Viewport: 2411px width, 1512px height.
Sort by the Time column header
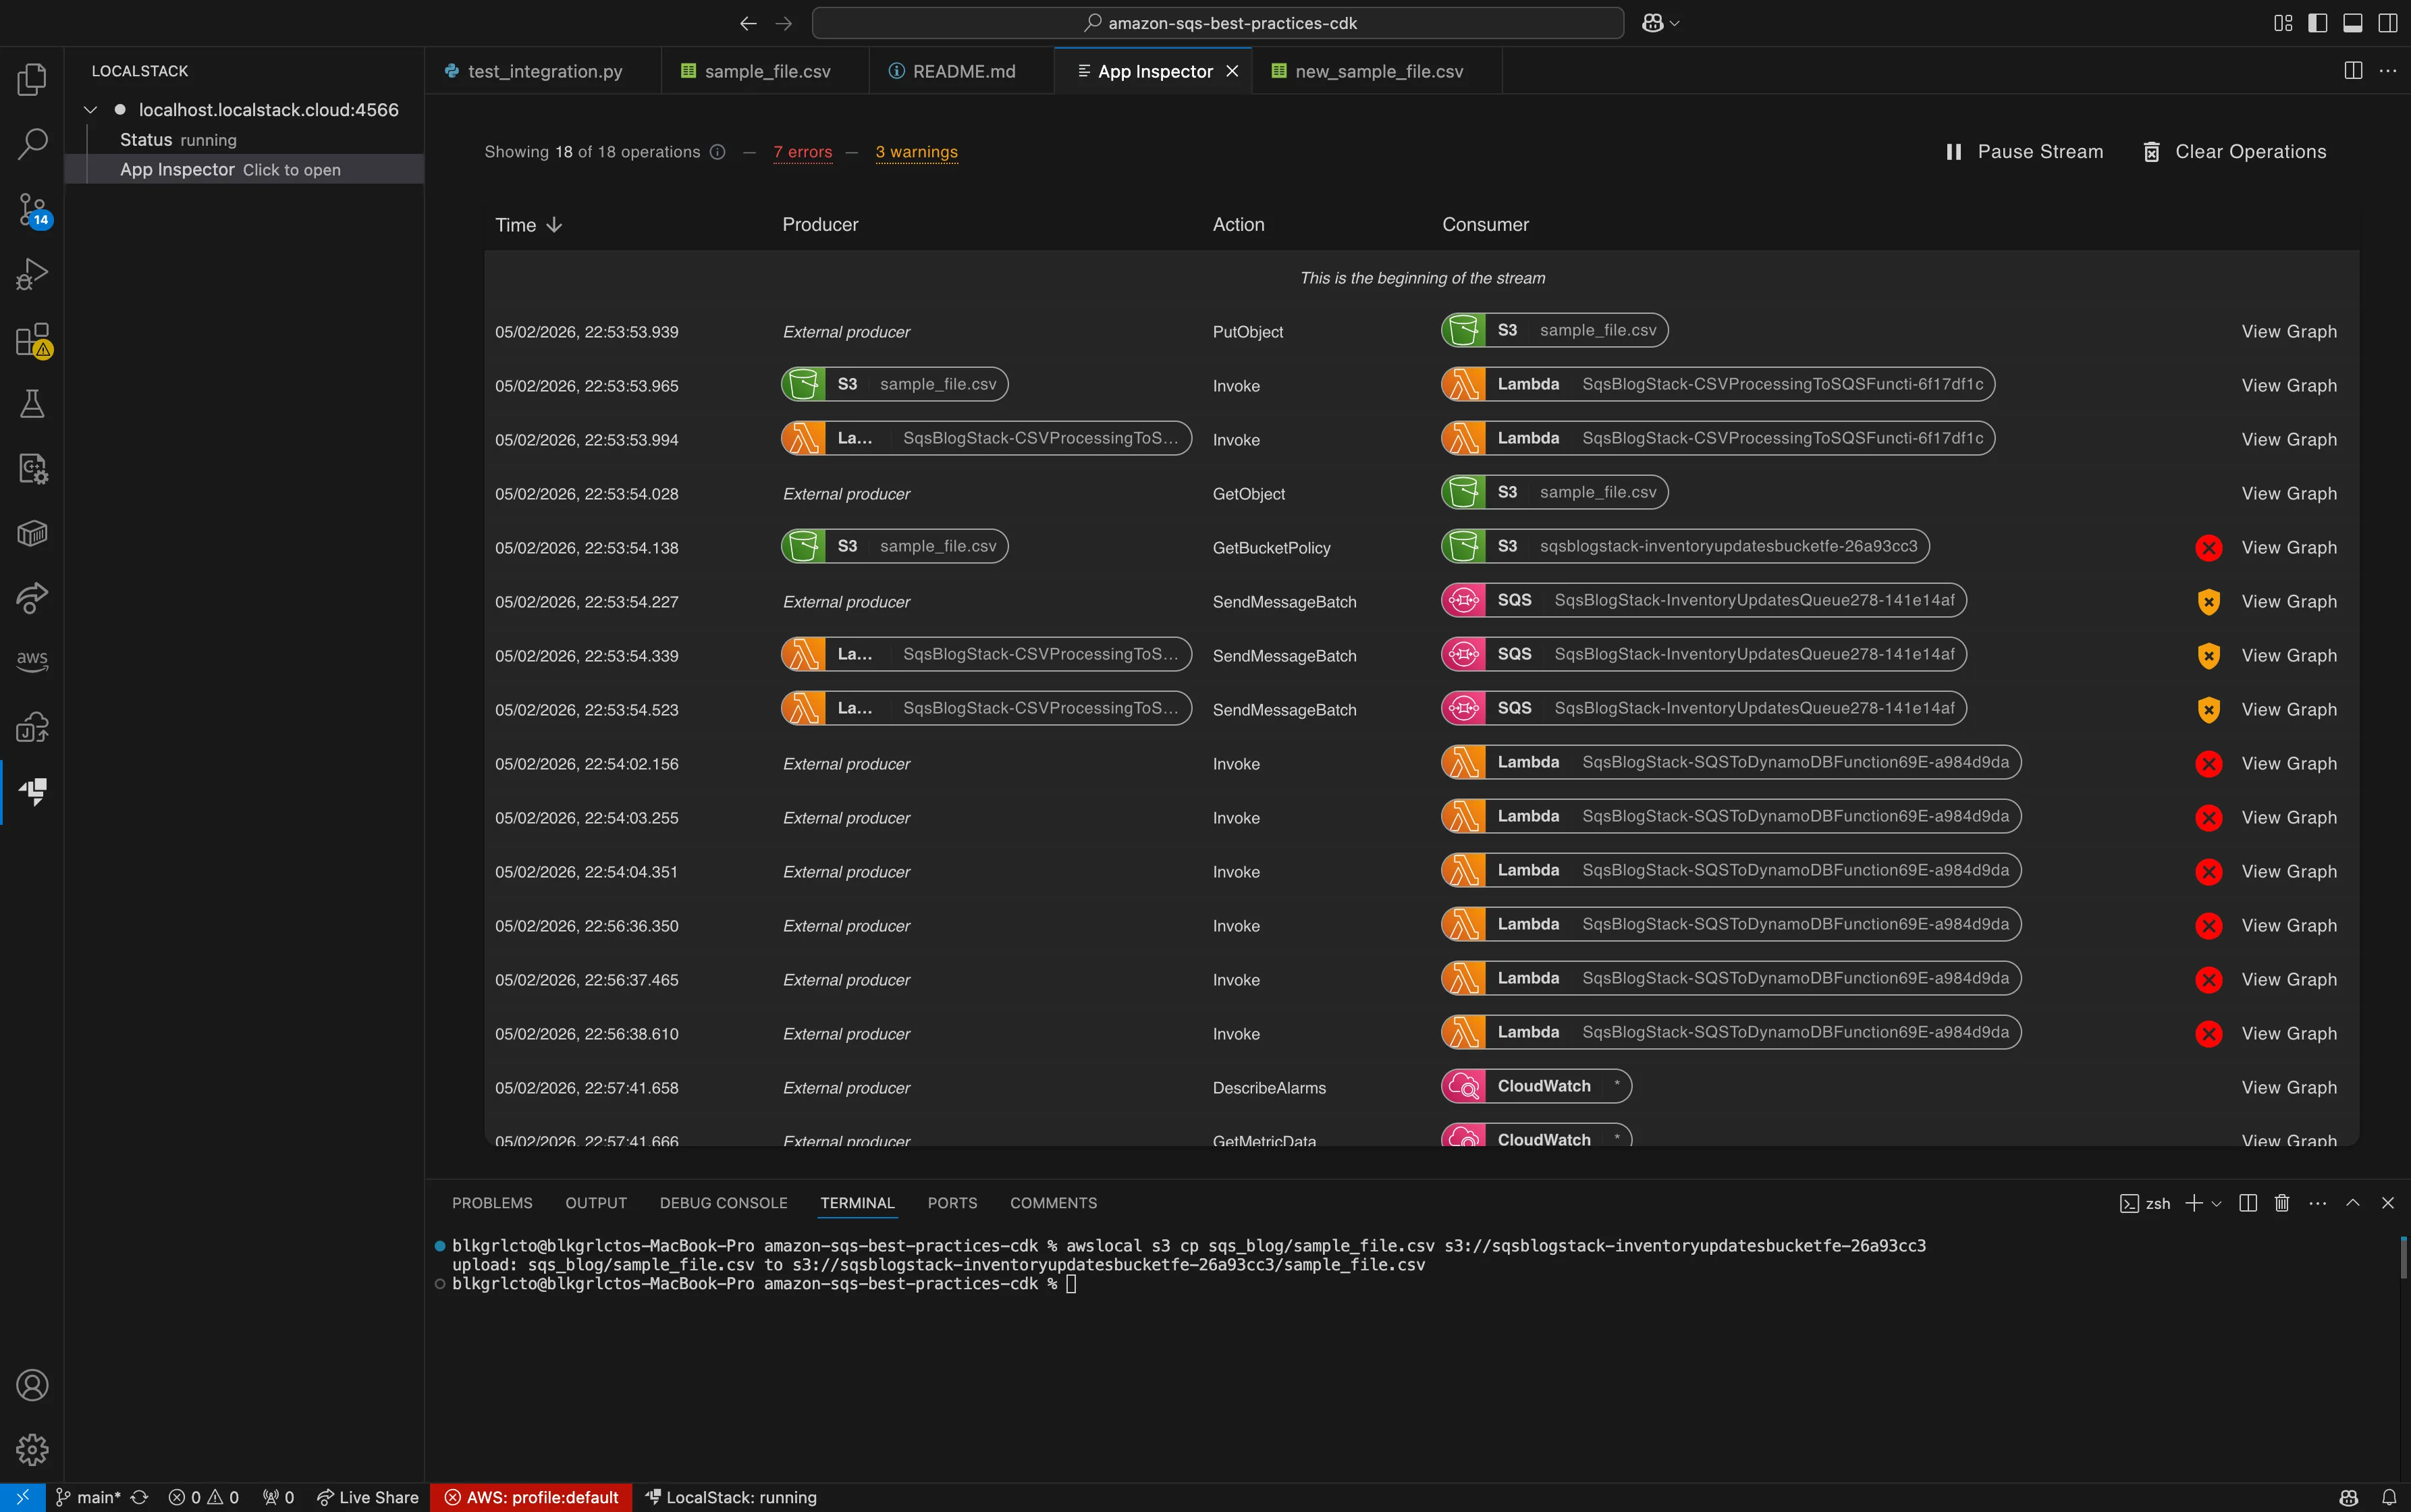[x=528, y=225]
